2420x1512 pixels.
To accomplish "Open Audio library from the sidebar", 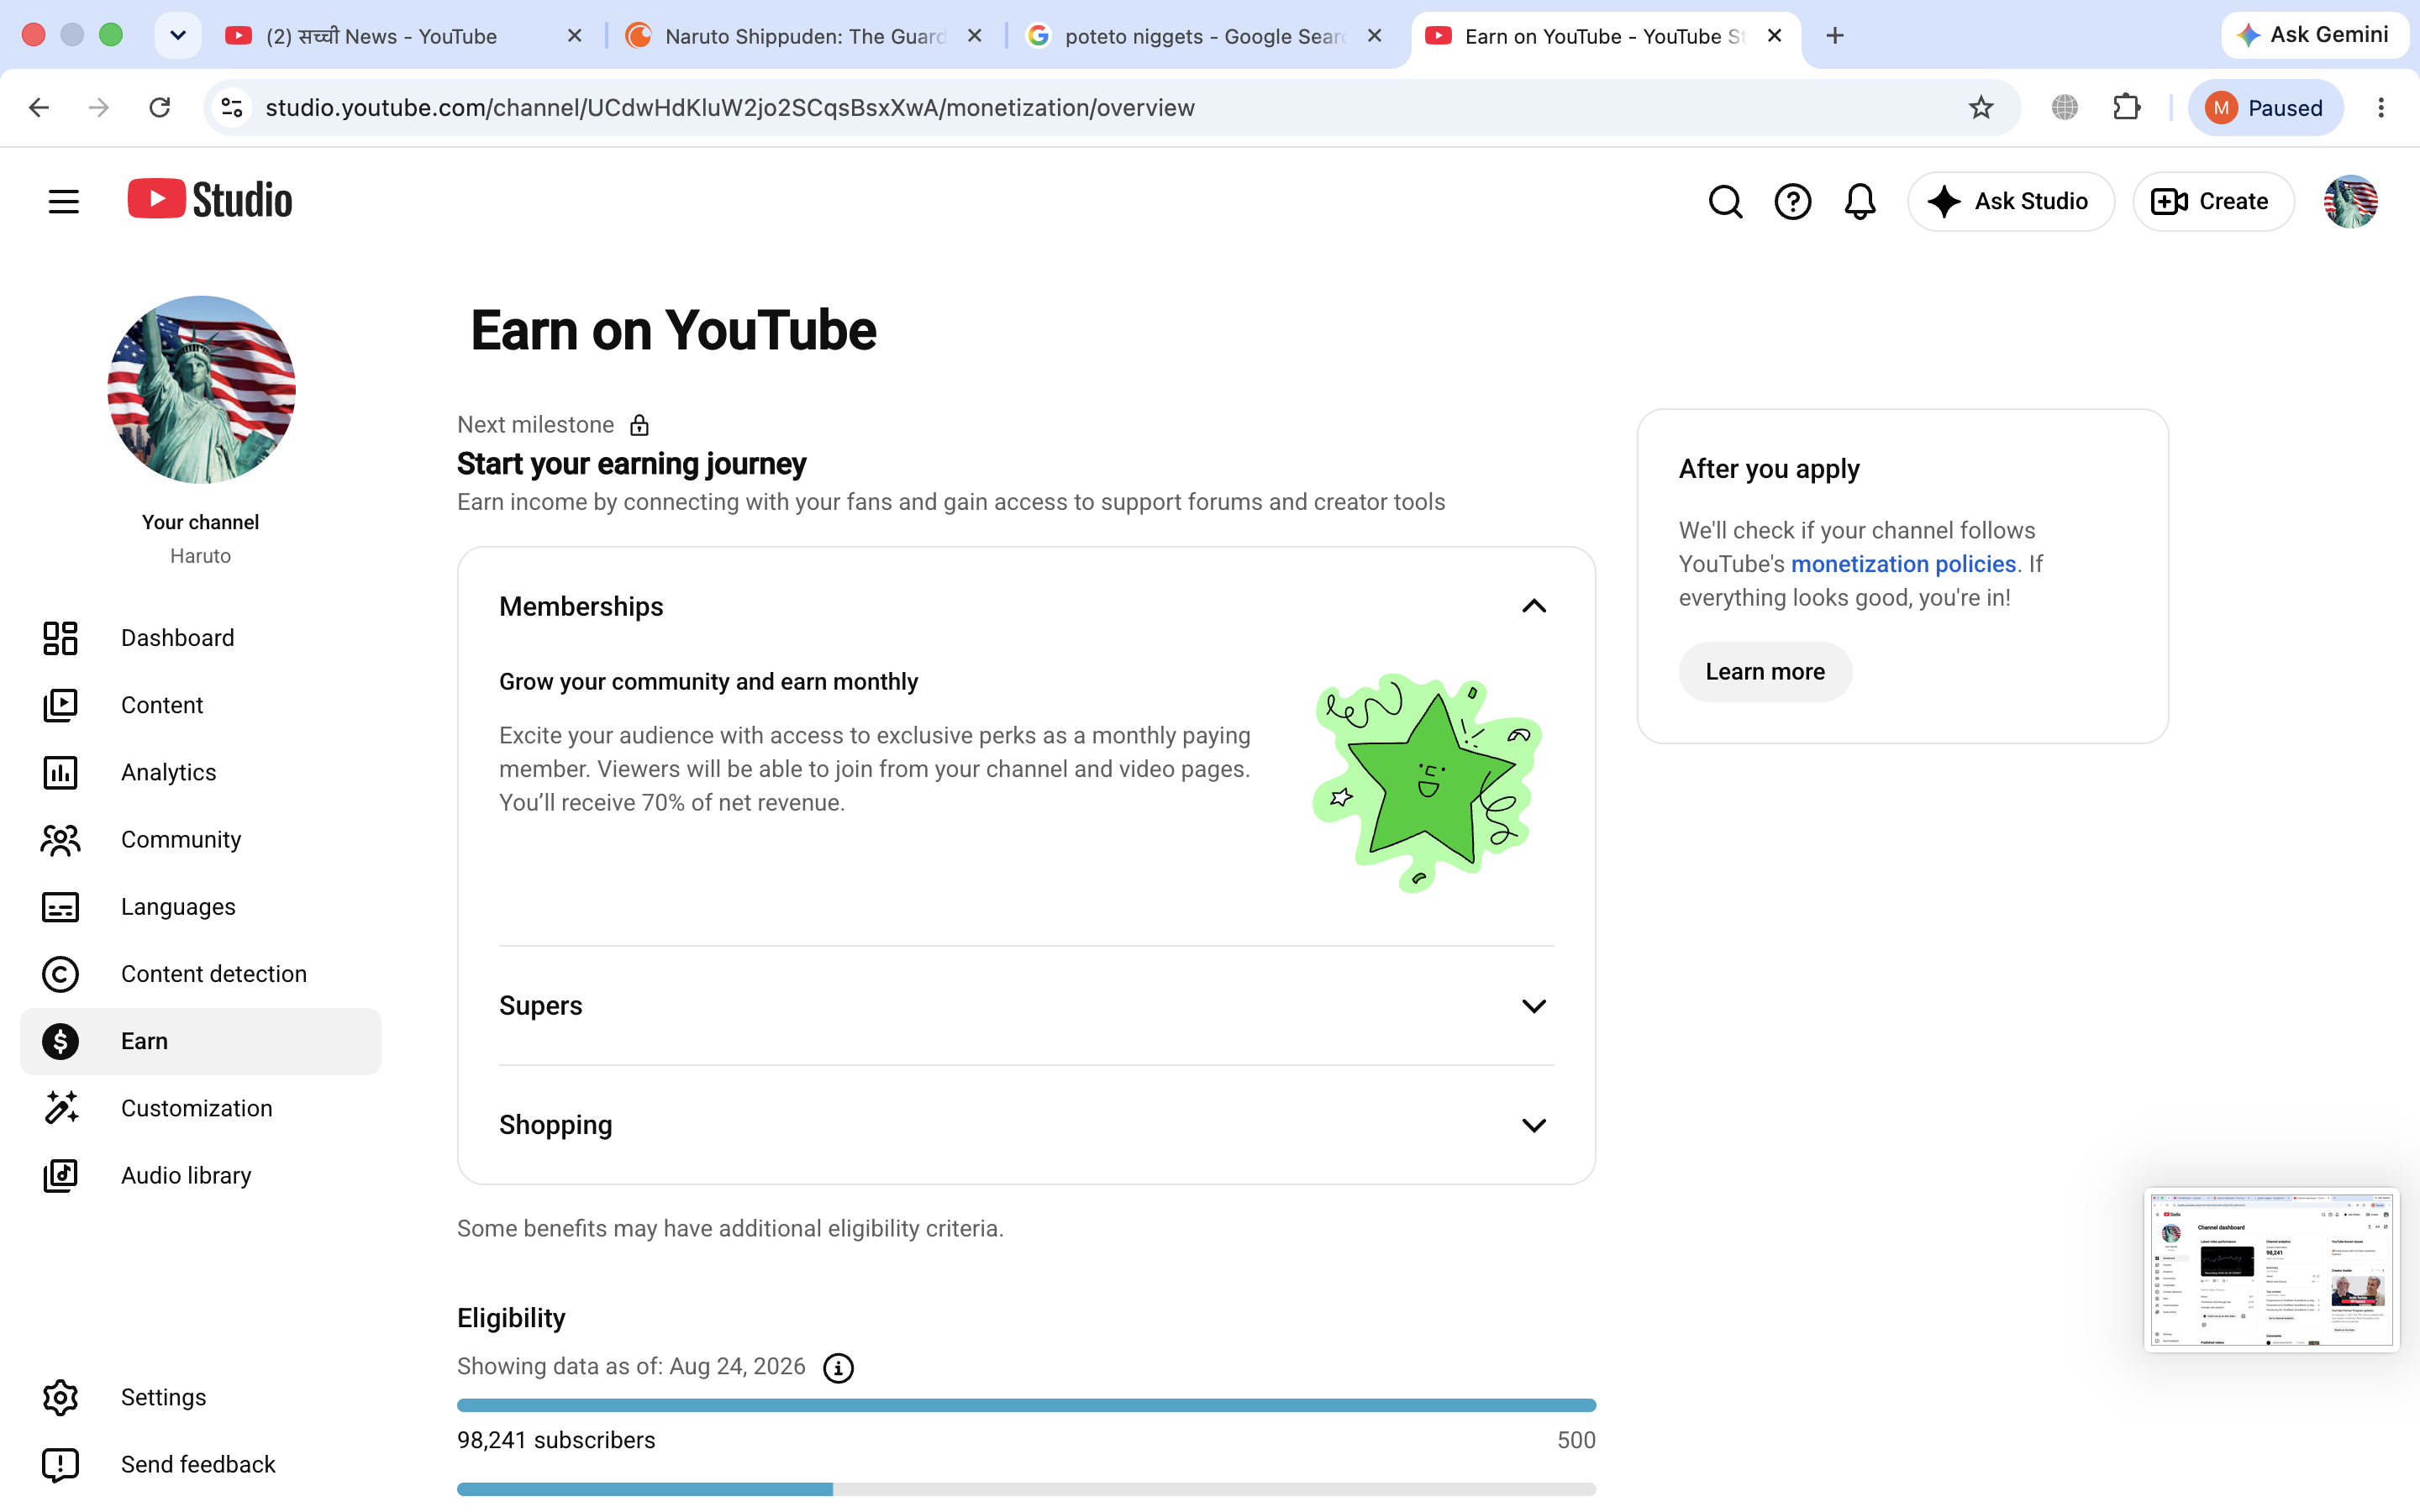I will (200, 1175).
